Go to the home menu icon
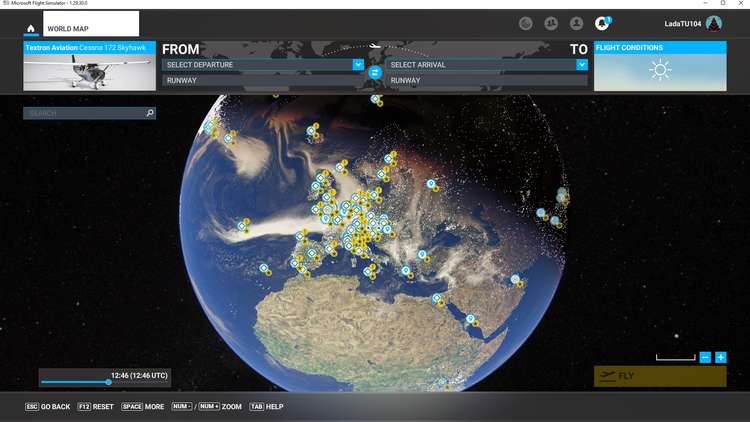The image size is (750, 422). click(31, 29)
